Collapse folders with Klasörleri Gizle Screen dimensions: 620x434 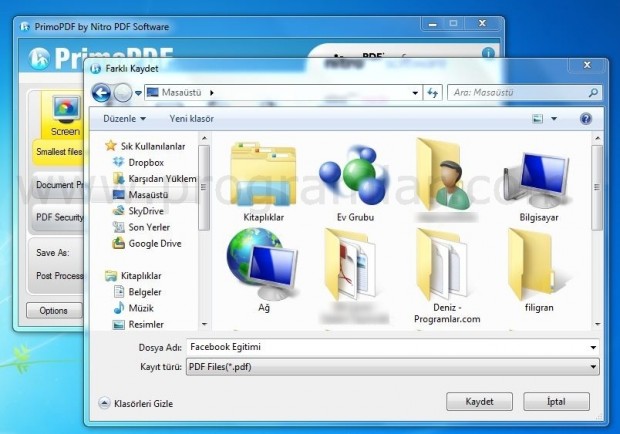coord(136,404)
